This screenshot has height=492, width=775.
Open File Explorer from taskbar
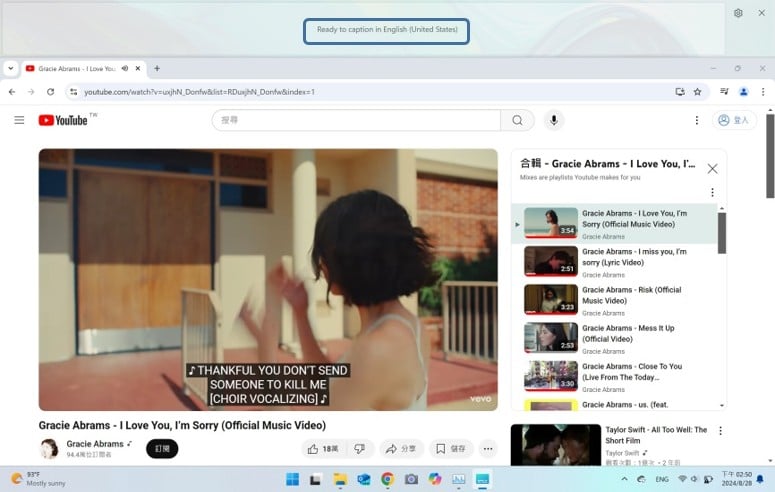[x=340, y=479]
